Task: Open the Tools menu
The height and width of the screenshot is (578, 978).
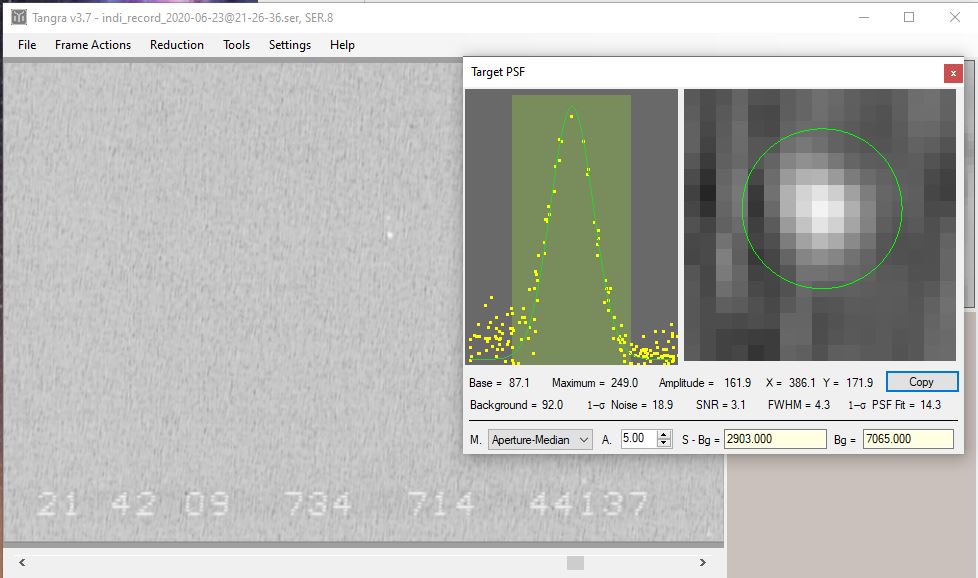Action: [x=237, y=45]
